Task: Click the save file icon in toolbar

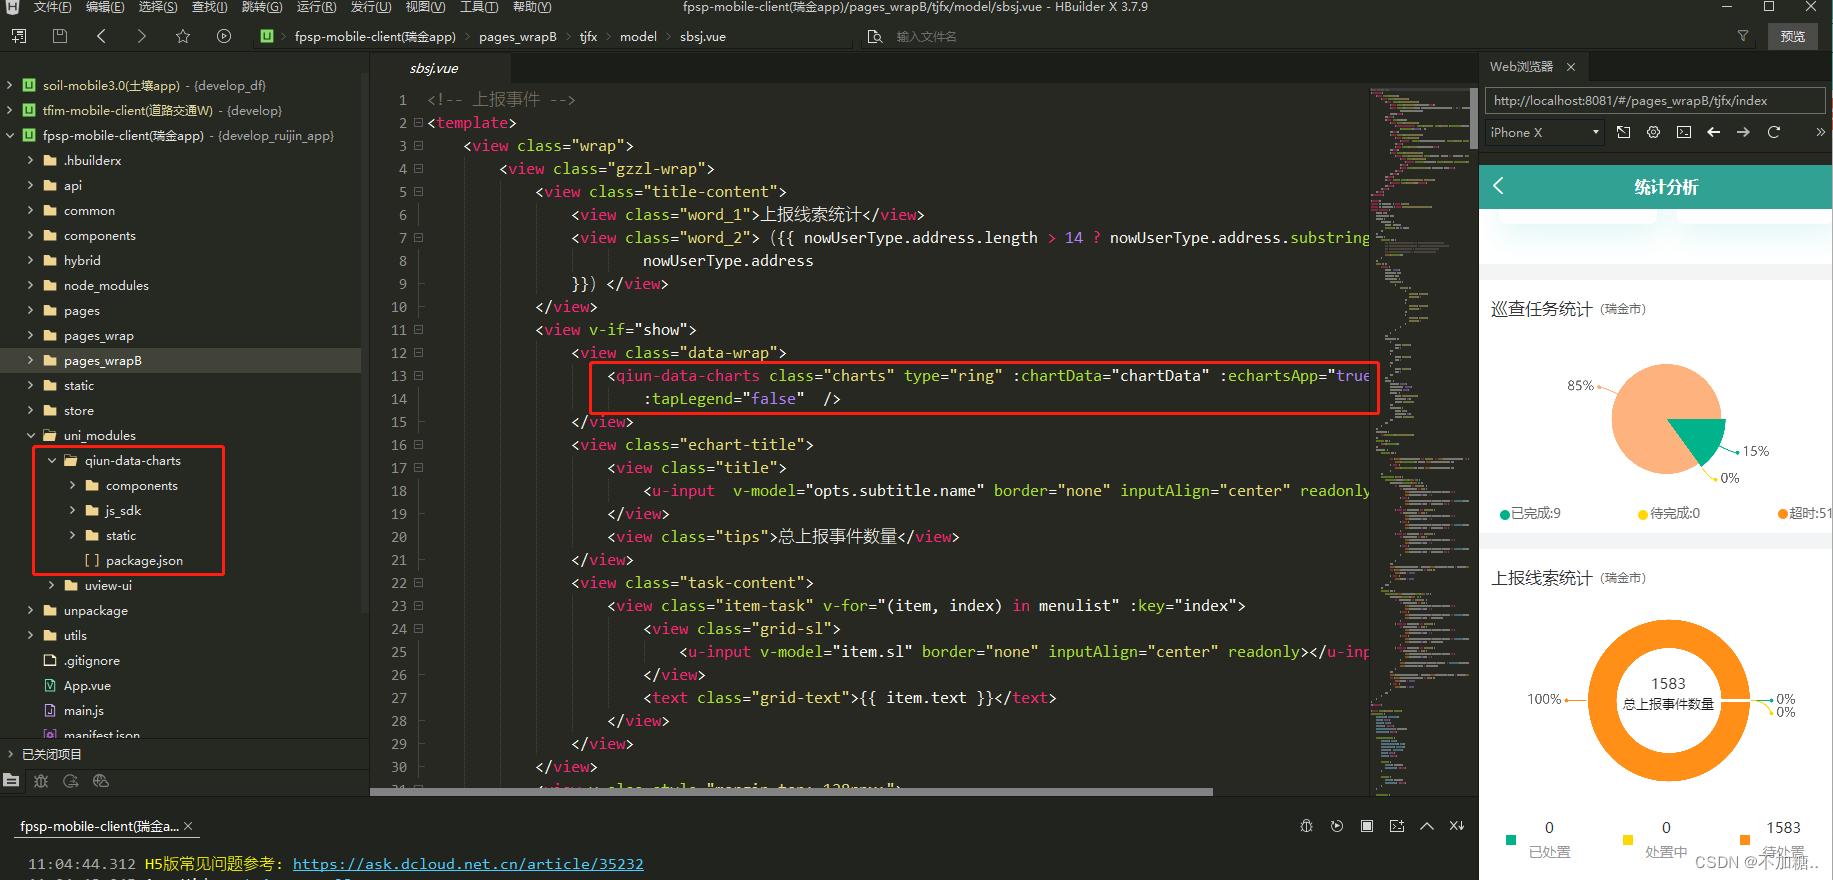Action: click(60, 36)
